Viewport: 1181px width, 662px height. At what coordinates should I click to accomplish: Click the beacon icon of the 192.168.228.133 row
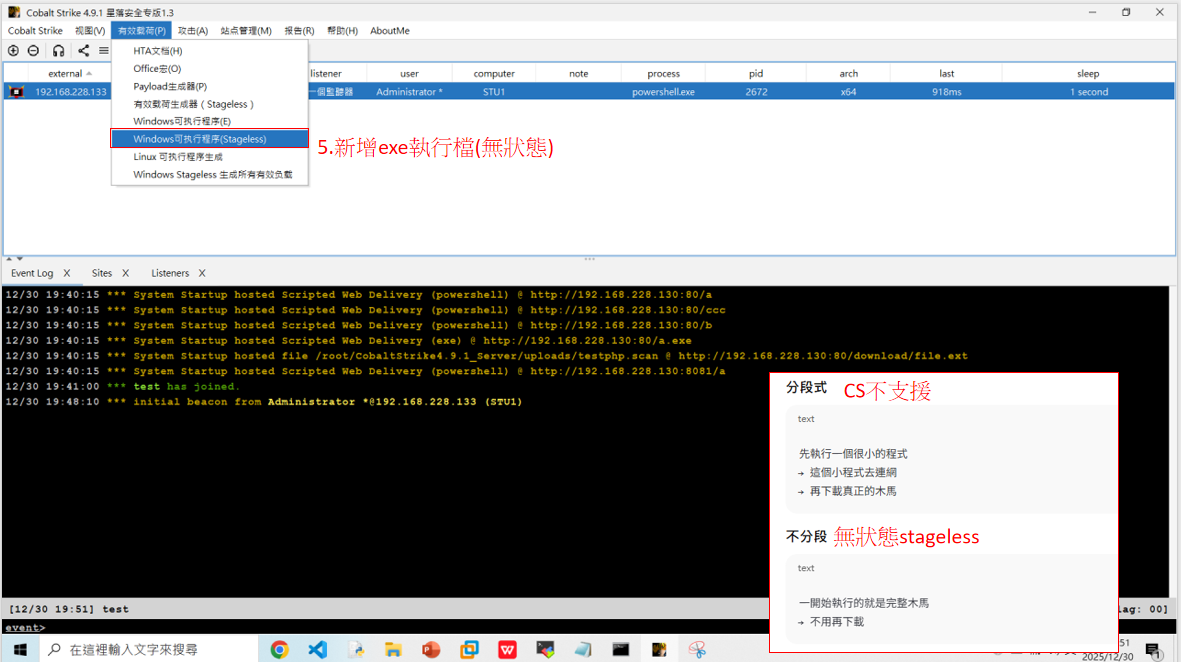[16, 92]
